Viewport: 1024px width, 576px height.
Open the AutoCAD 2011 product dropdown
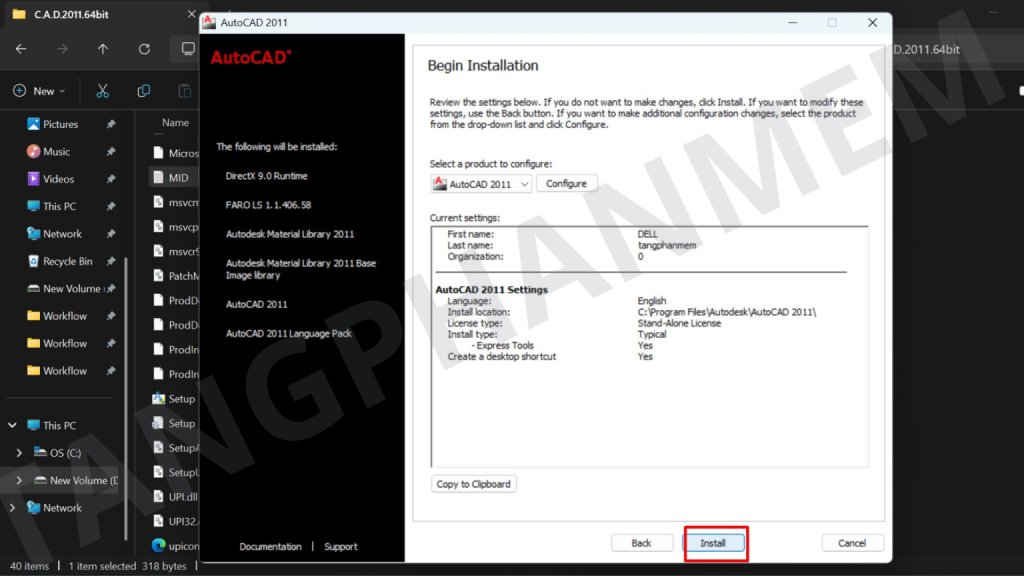(x=481, y=184)
